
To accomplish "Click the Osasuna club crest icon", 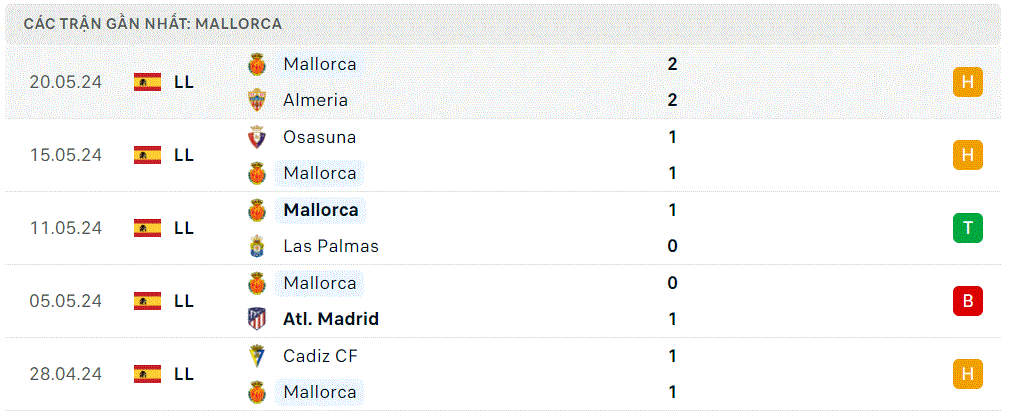I will point(258,138).
